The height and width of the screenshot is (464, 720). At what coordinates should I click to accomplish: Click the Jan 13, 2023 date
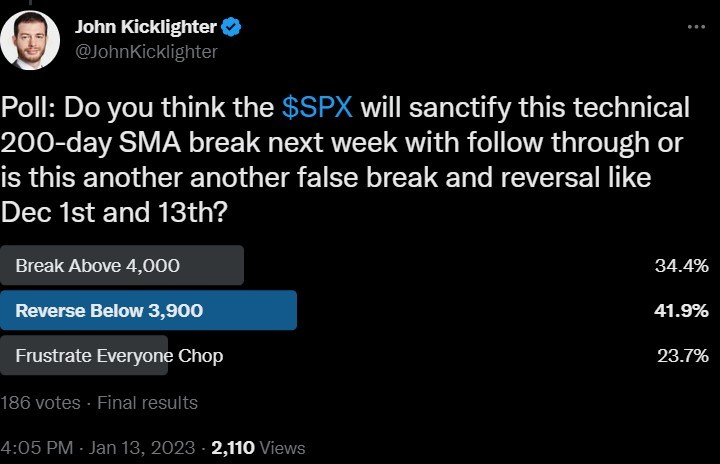142,448
